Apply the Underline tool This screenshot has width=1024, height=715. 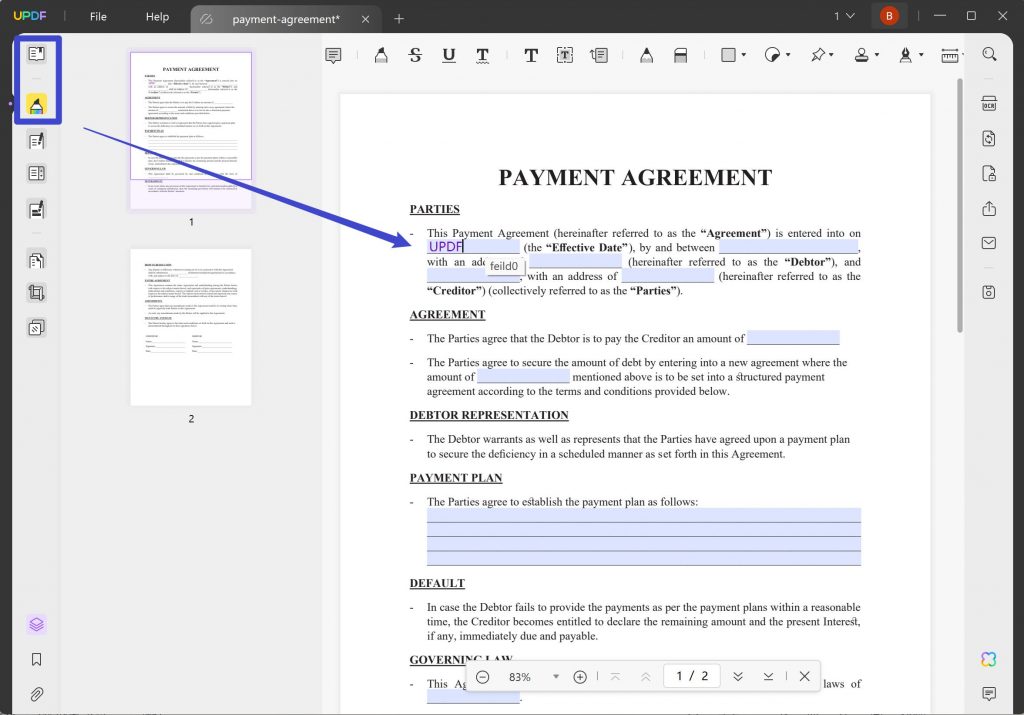click(x=449, y=55)
